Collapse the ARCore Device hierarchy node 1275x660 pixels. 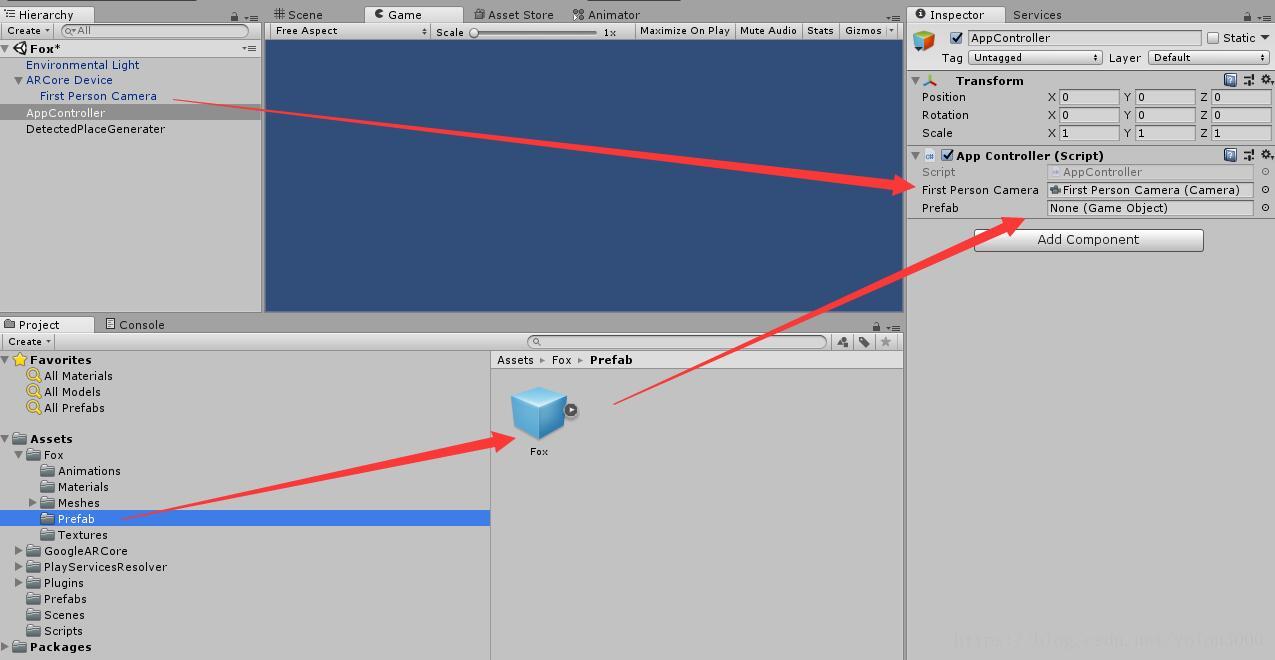pyautogui.click(x=18, y=80)
